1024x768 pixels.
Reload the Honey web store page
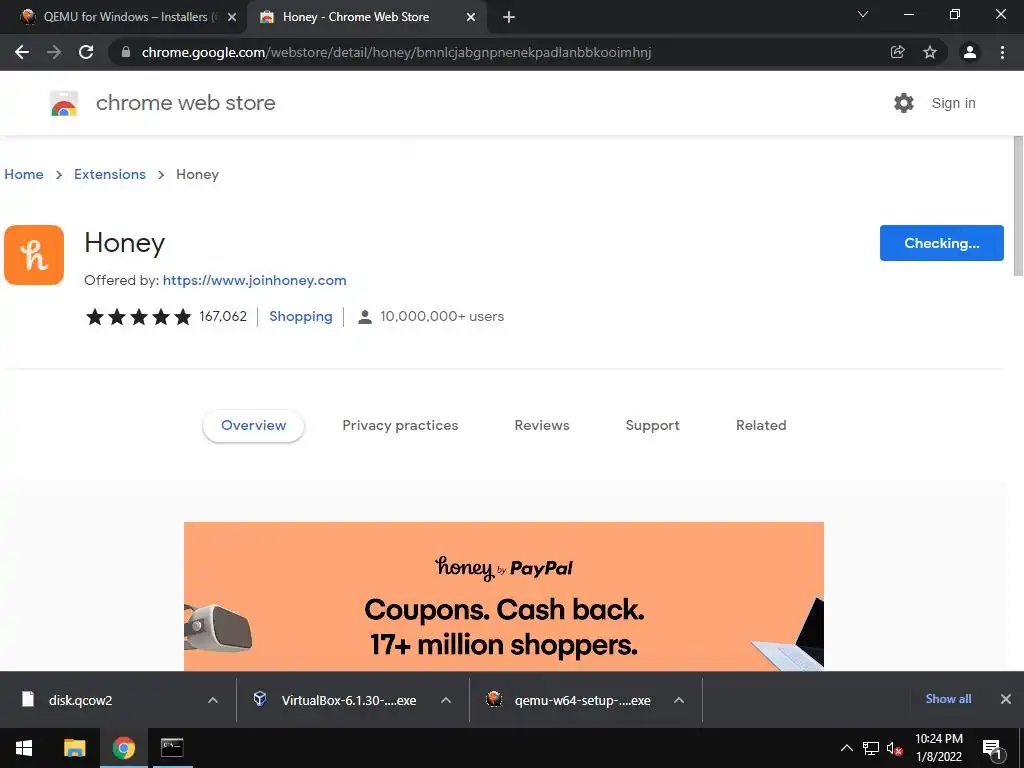tap(86, 52)
